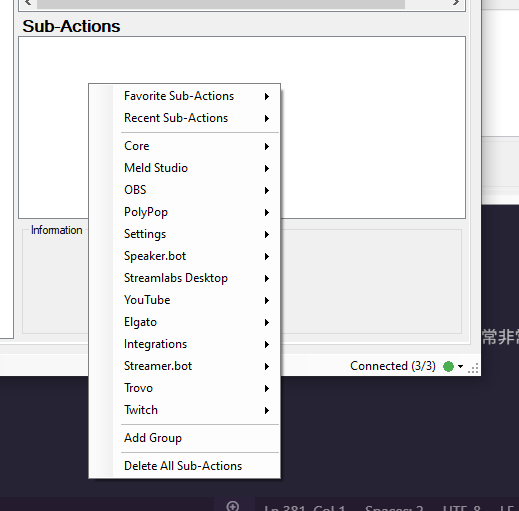Choose Add Group from context menu
The width and height of the screenshot is (519, 511).
(184, 438)
